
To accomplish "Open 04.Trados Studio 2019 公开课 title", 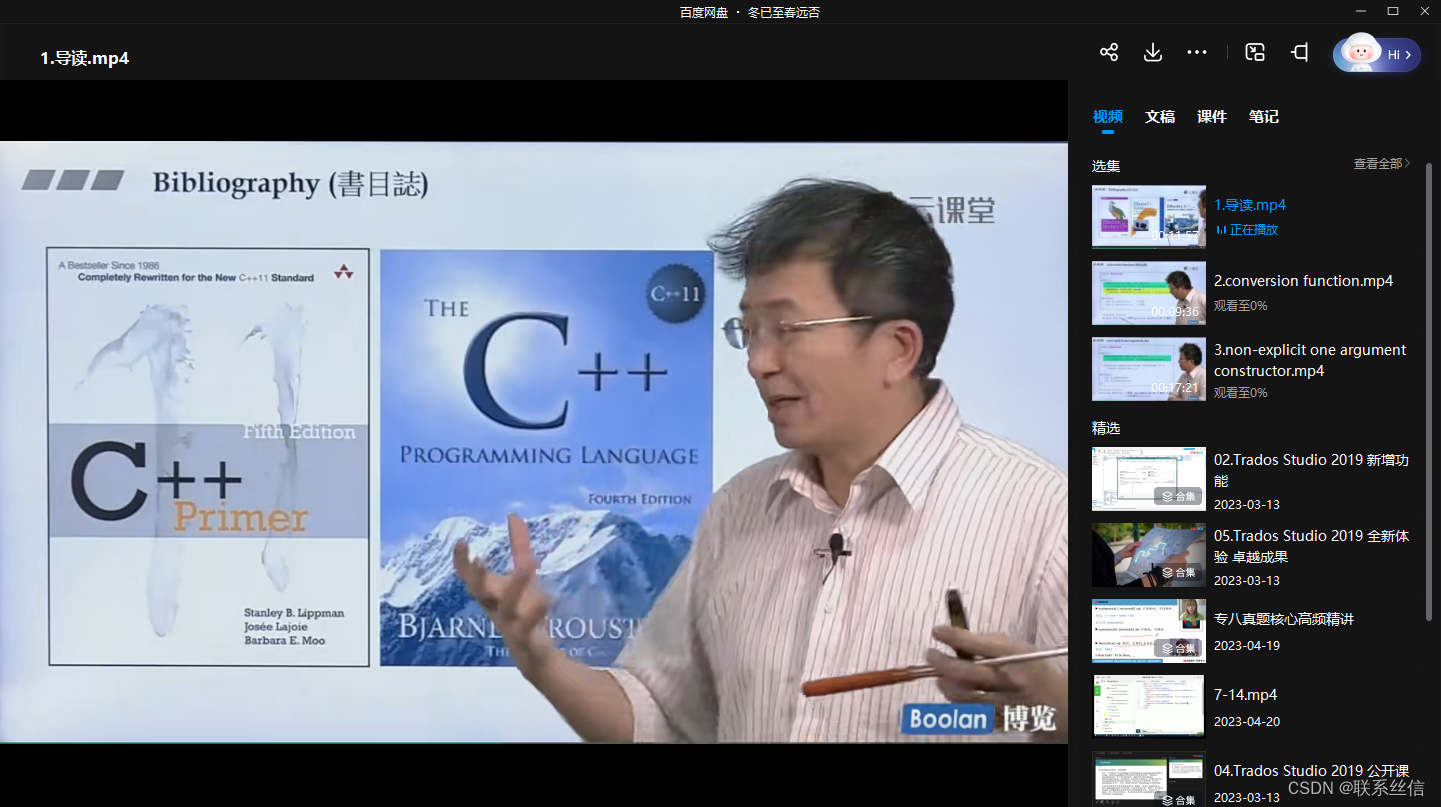I will tap(1311, 771).
